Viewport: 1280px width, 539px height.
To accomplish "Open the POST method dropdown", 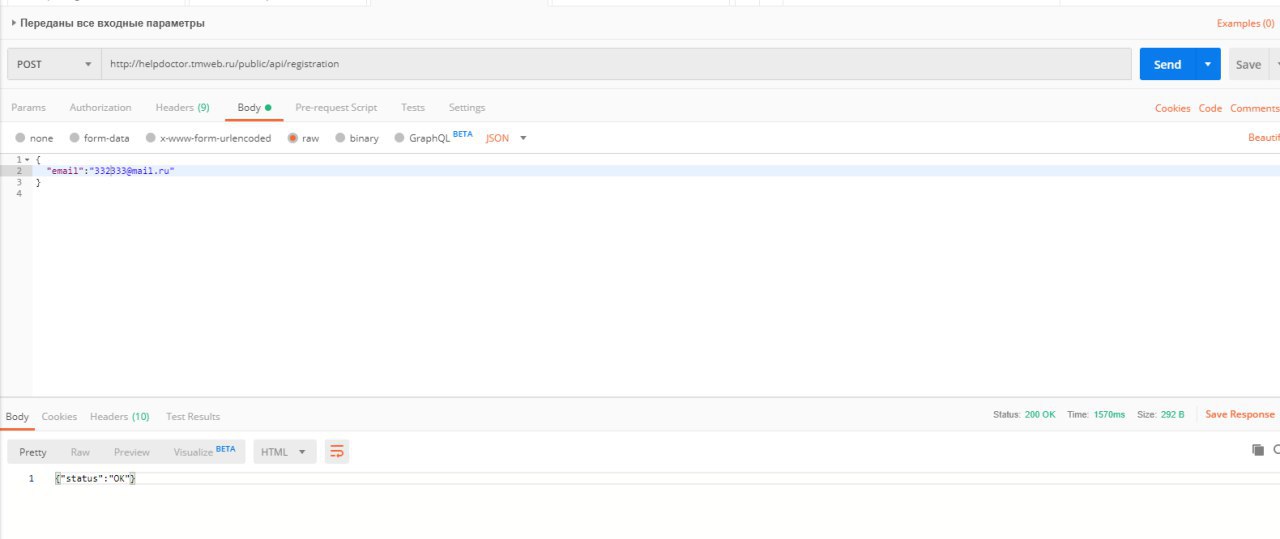I will pos(54,64).
